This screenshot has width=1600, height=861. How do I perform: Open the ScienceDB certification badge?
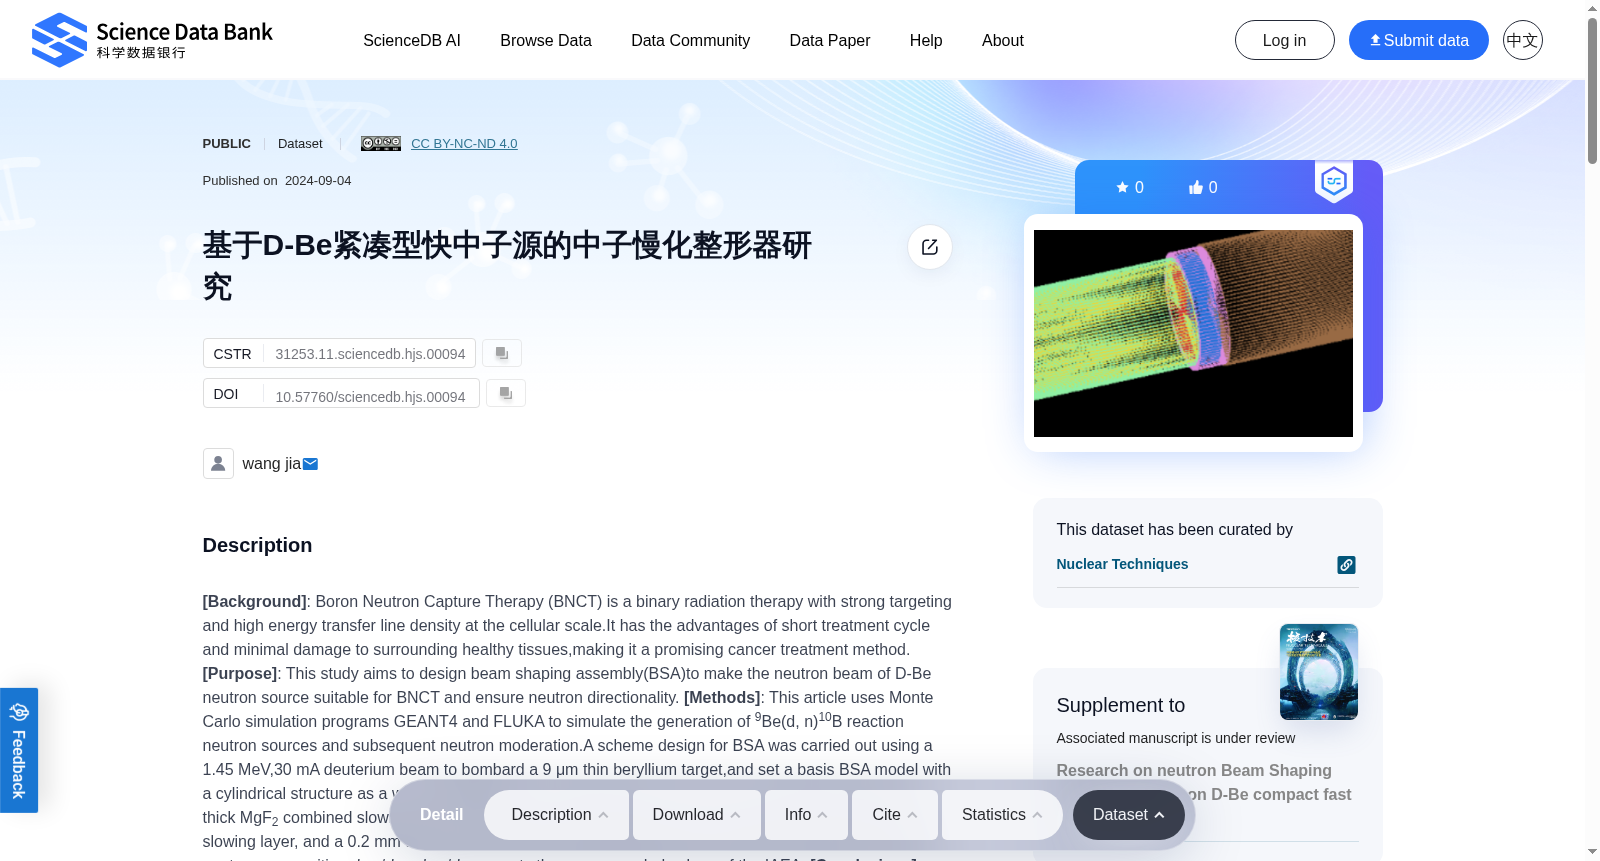(x=1334, y=182)
